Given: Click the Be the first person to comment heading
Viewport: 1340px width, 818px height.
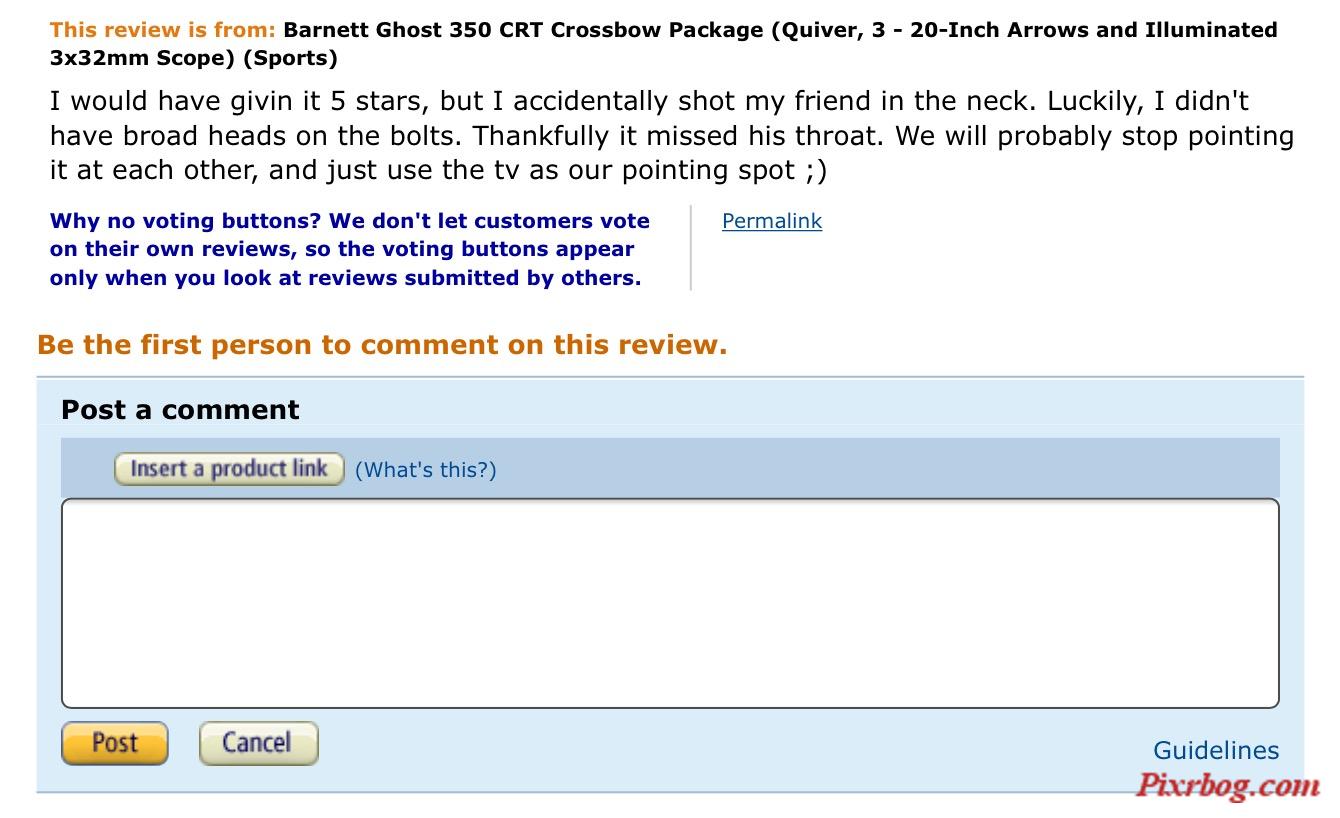Looking at the screenshot, I should click(382, 345).
